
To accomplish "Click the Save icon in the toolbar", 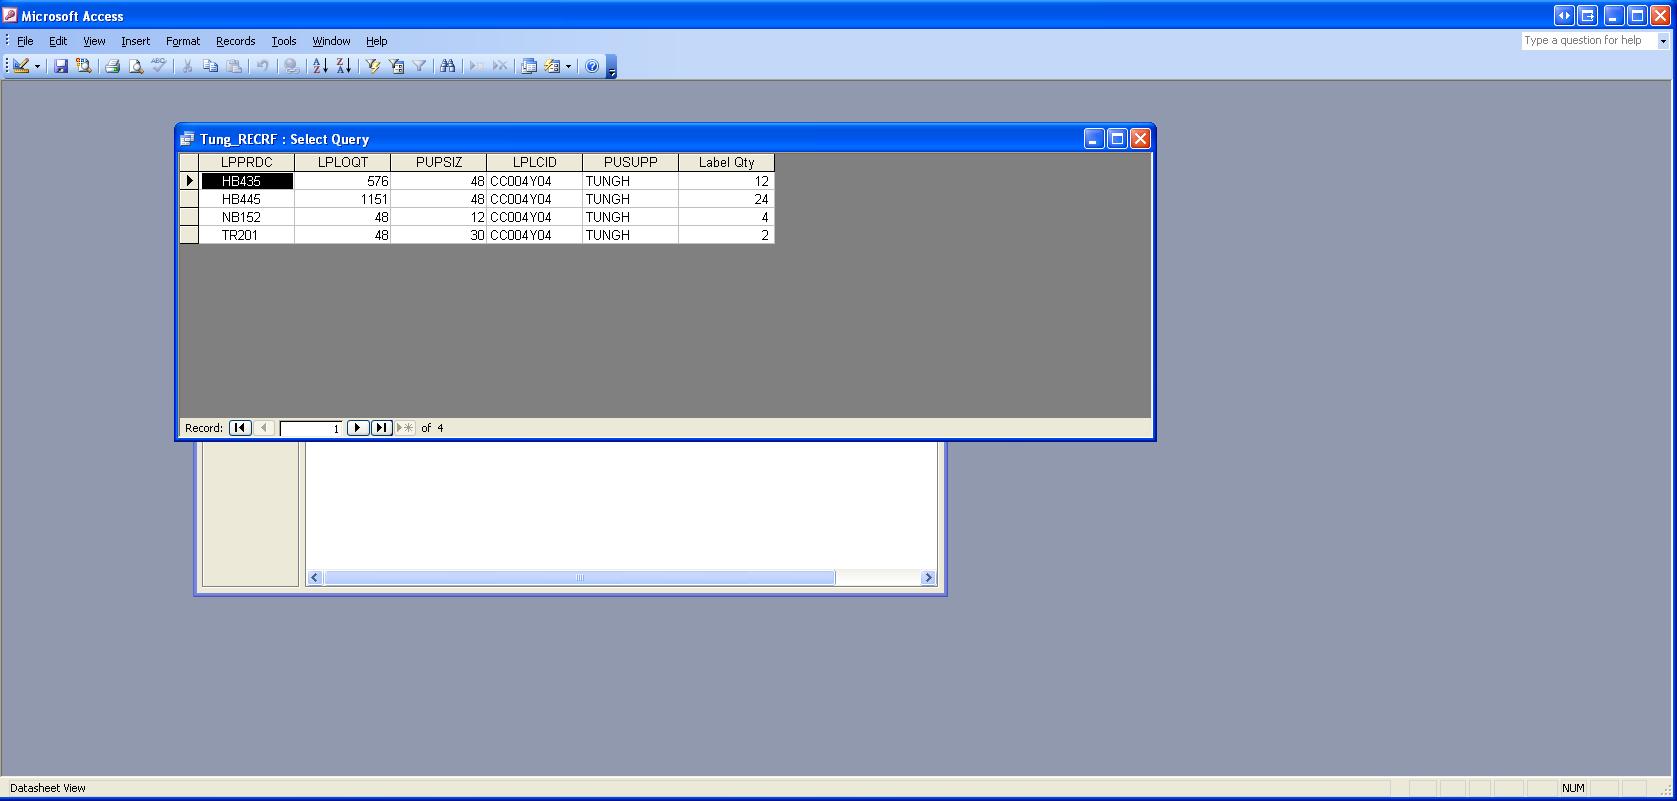I will [61, 66].
